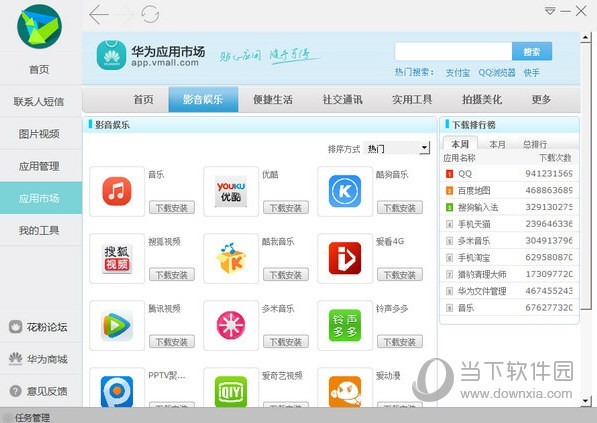Screen dimensions: 597x423
Task: Click 下载安装 for 爱看4G
Action: click(400, 275)
